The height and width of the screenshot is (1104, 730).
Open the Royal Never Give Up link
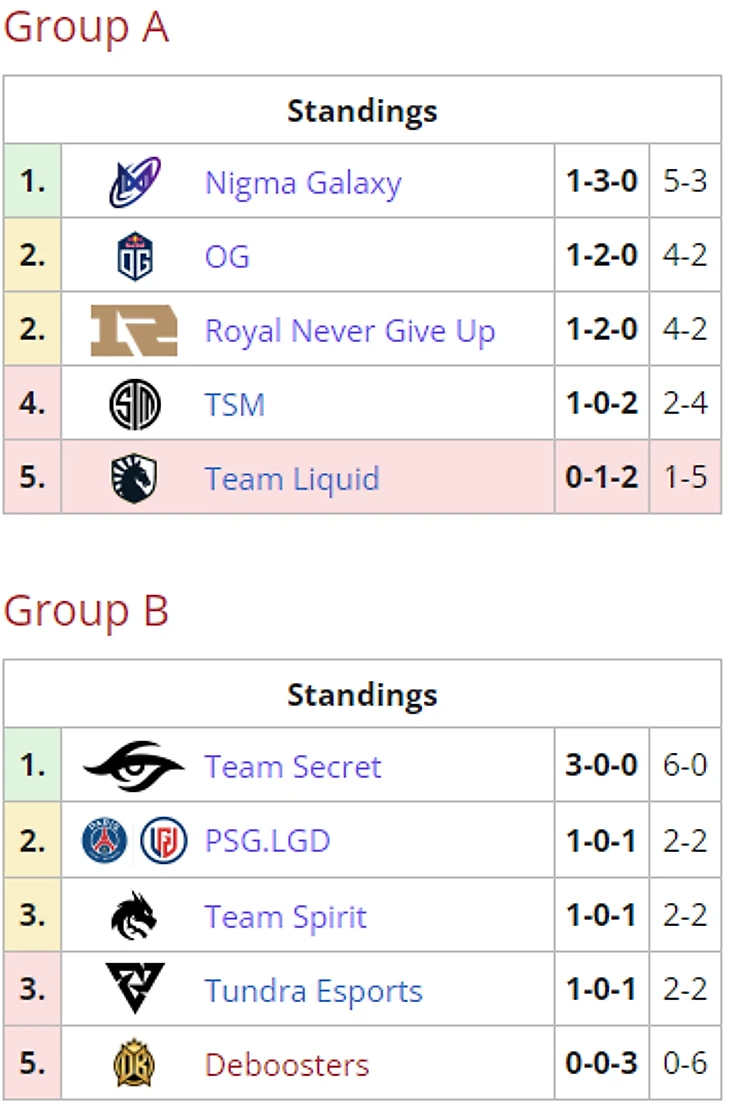tap(350, 331)
